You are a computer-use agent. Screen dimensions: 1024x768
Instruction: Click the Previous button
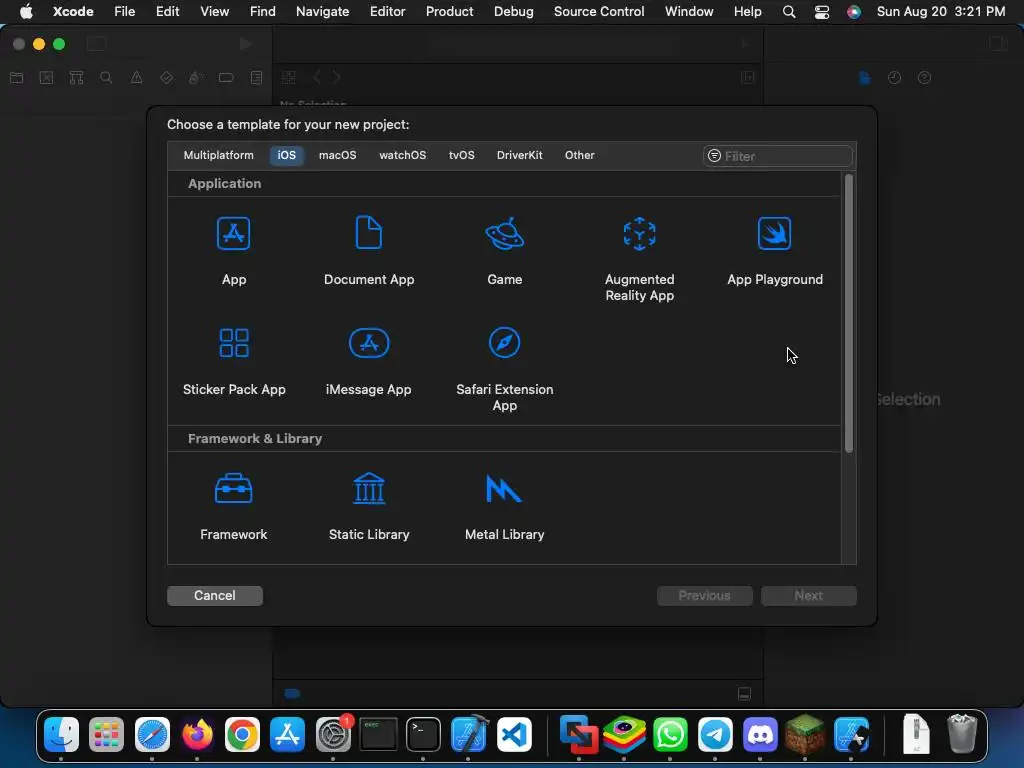point(705,596)
